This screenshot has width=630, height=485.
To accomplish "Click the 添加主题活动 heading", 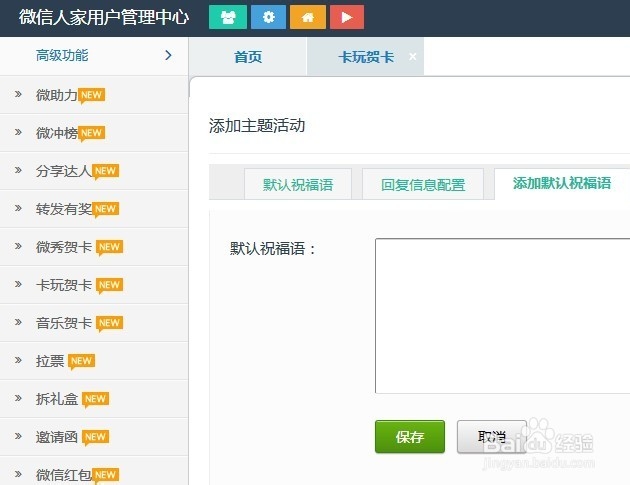I will [257, 126].
